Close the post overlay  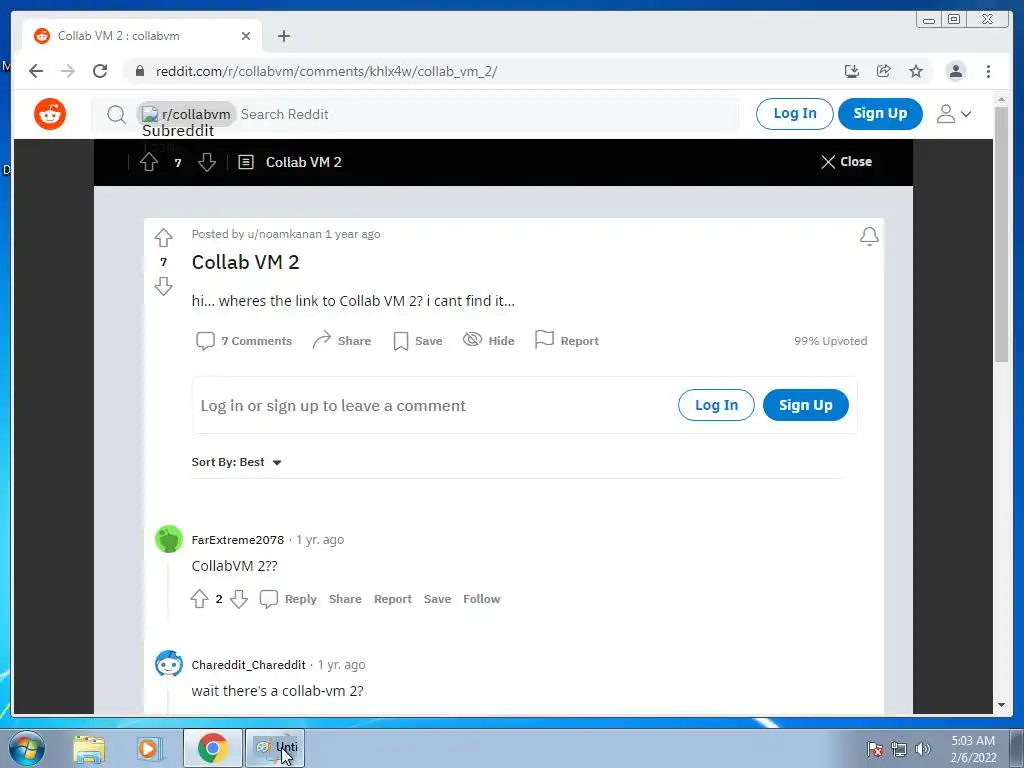pos(846,162)
